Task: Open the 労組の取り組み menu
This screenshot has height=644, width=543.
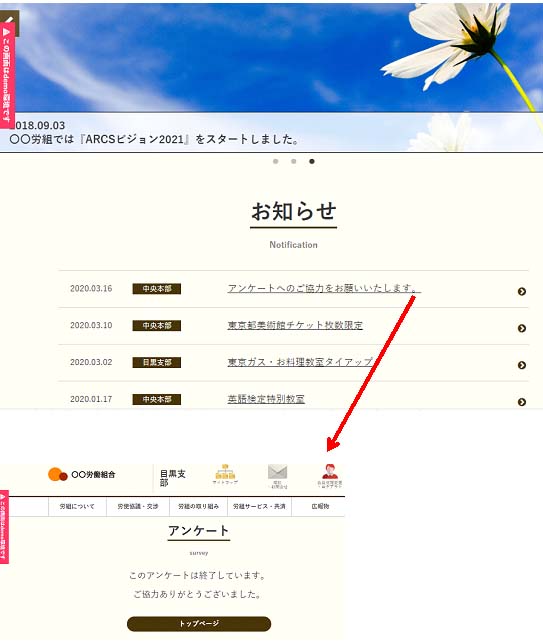Action: [198, 506]
